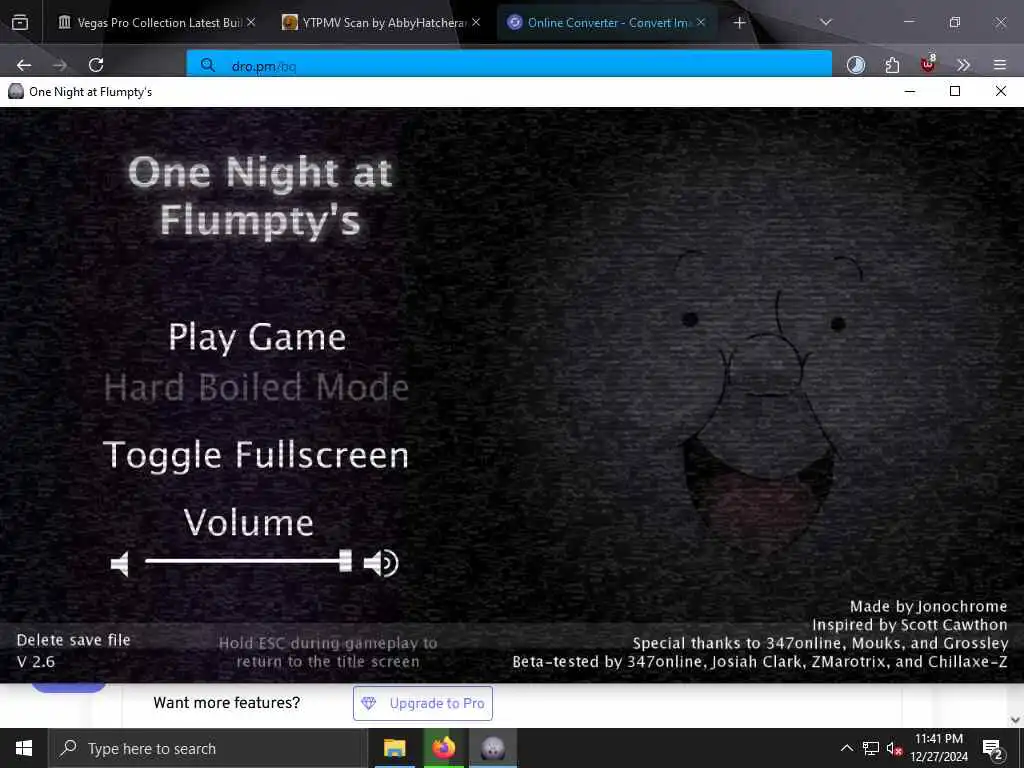Open File Explorer from taskbar
The height and width of the screenshot is (768, 1024).
click(394, 748)
